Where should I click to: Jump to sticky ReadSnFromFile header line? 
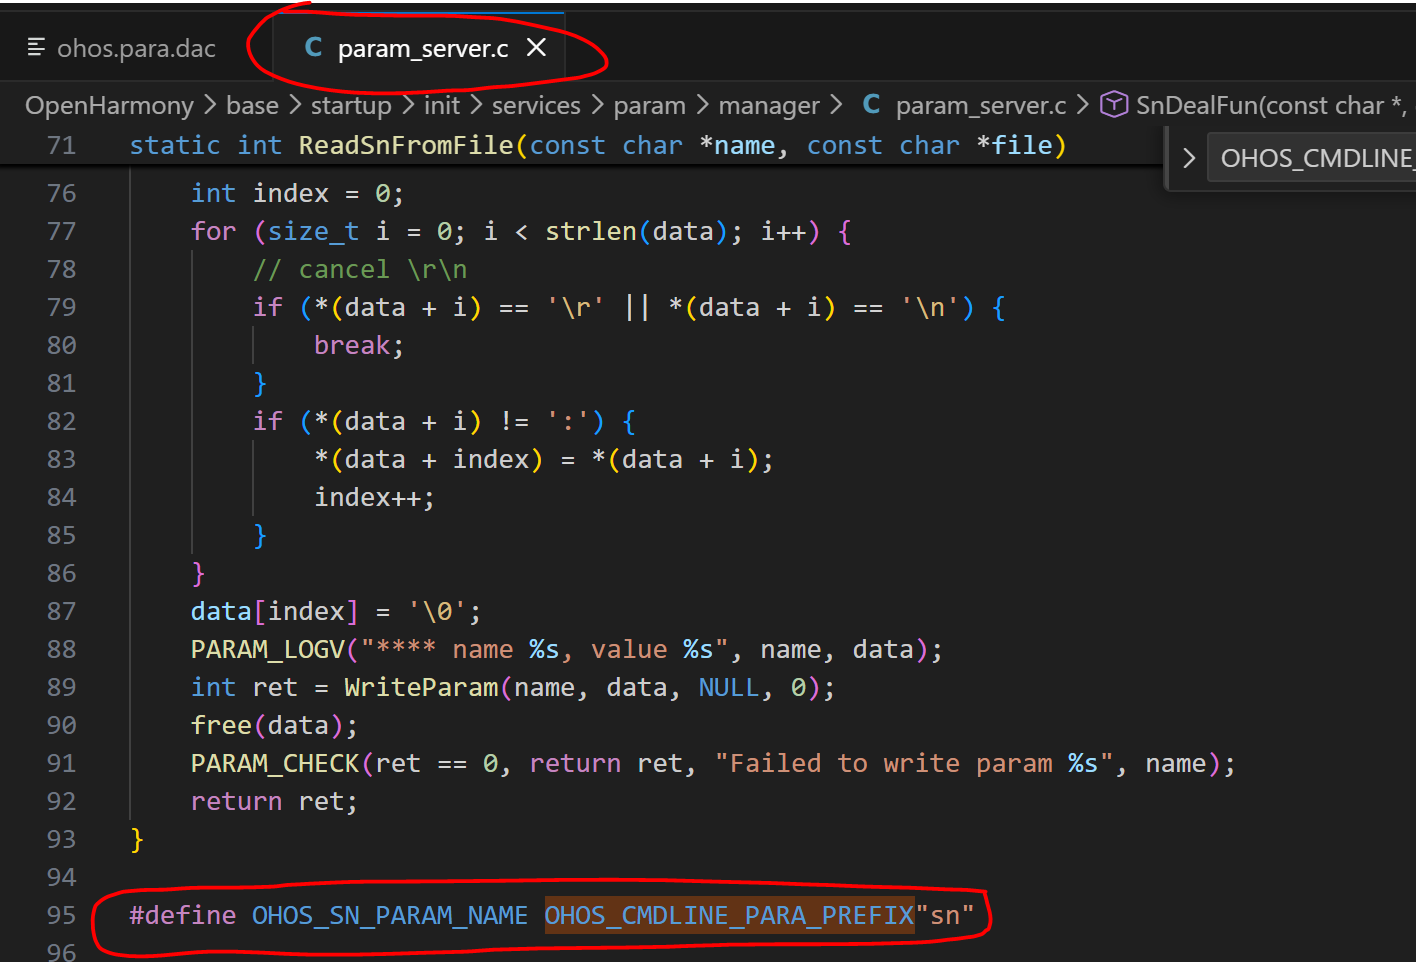(x=597, y=146)
